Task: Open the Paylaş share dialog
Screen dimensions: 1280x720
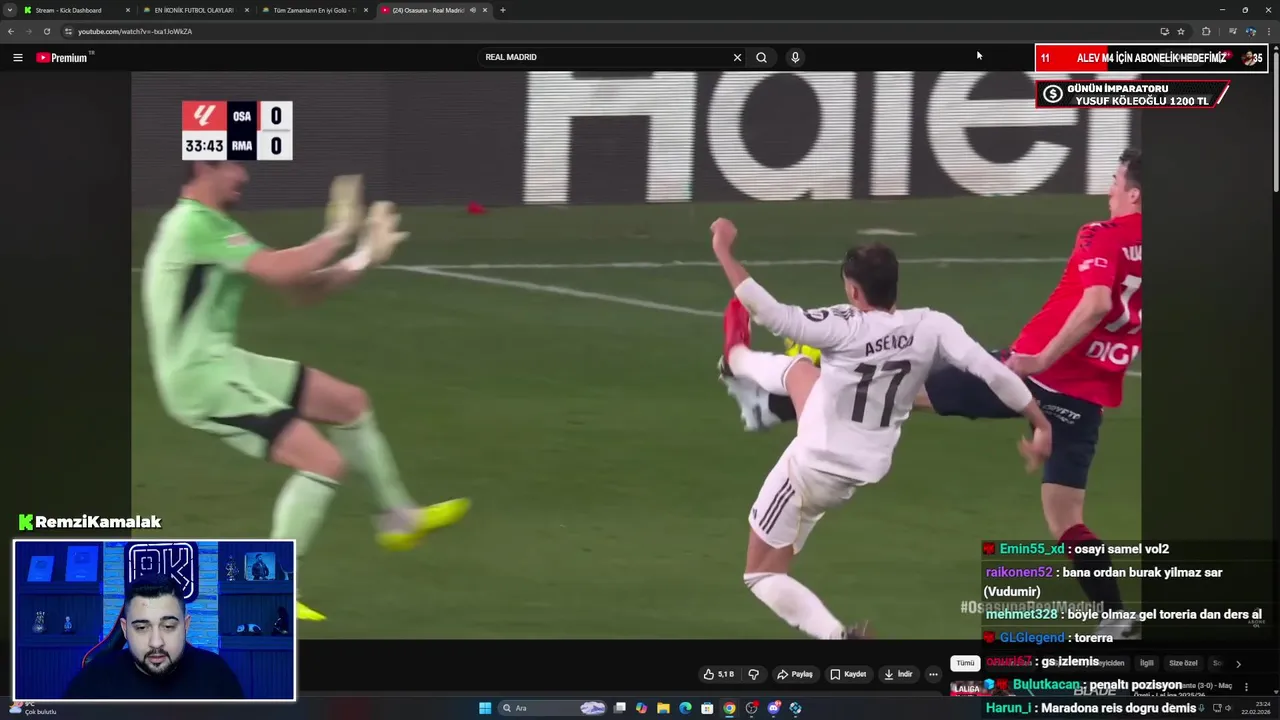Action: (x=795, y=674)
